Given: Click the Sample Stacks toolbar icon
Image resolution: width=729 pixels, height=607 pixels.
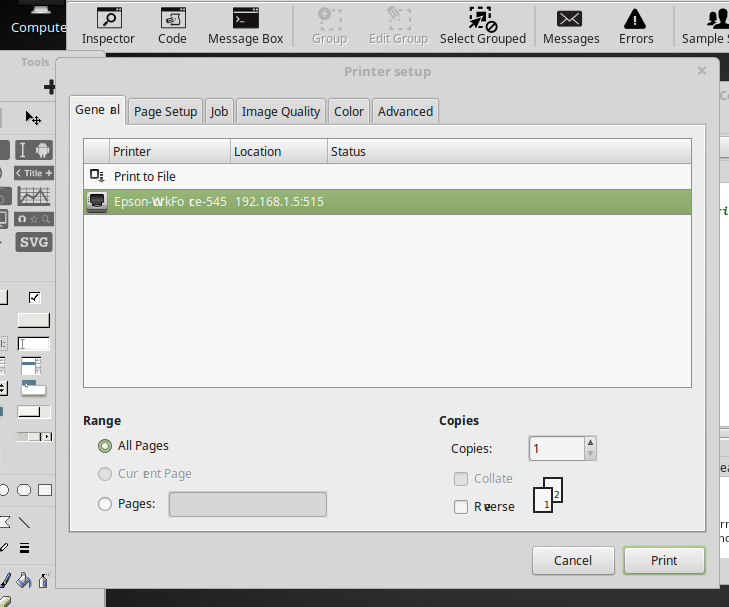Looking at the screenshot, I should (x=705, y=26).
